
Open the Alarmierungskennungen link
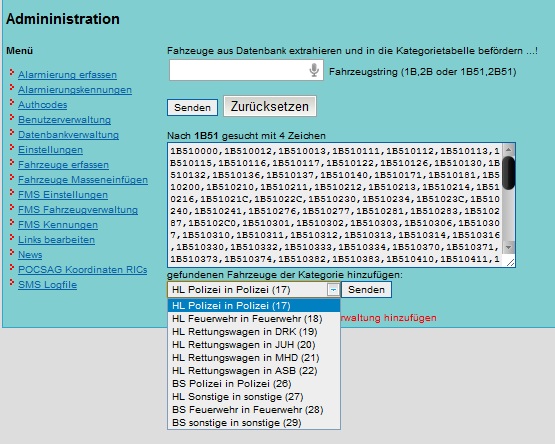tap(75, 90)
